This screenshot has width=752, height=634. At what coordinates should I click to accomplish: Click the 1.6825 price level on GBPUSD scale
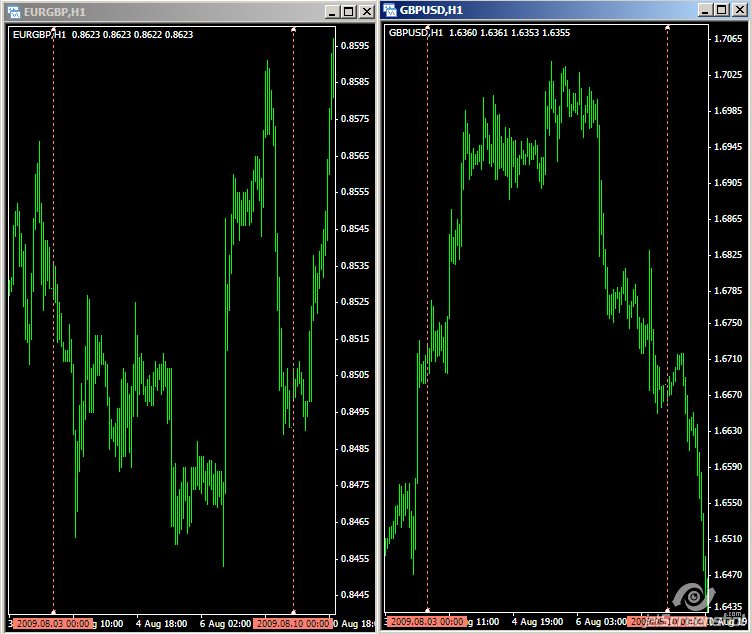click(x=728, y=255)
